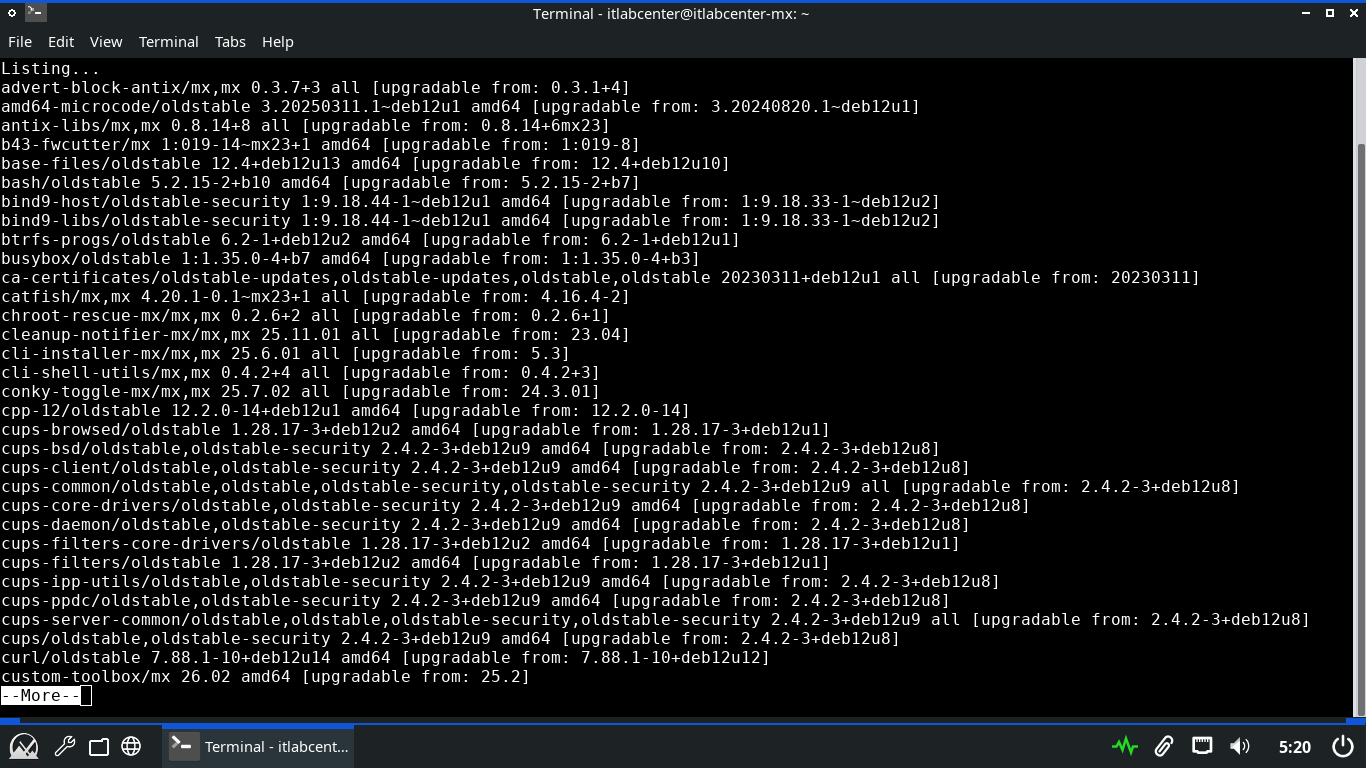Image resolution: width=1366 pixels, height=768 pixels.
Task: Click the network connection tray icon
Action: pos(1201,746)
